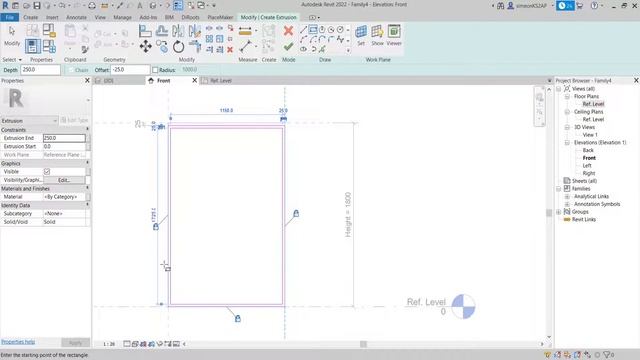The height and width of the screenshot is (360, 640).
Task: Open the Properties help link
Action: [18, 342]
